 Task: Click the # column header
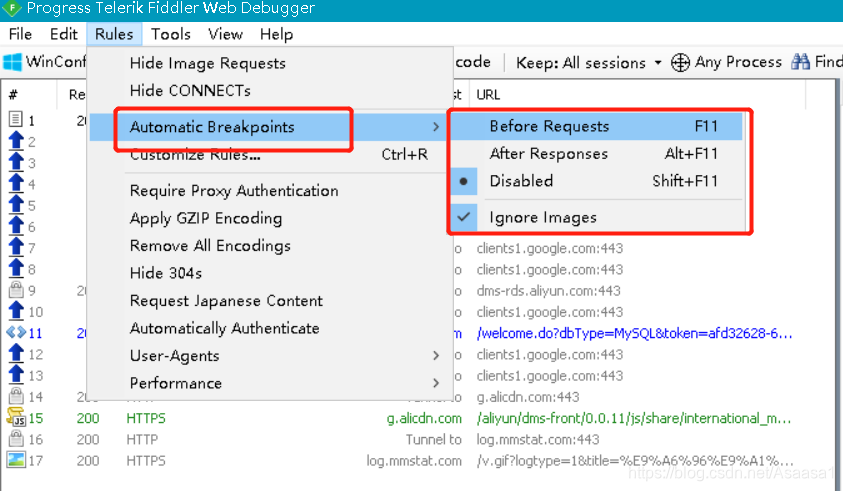click(x=13, y=95)
